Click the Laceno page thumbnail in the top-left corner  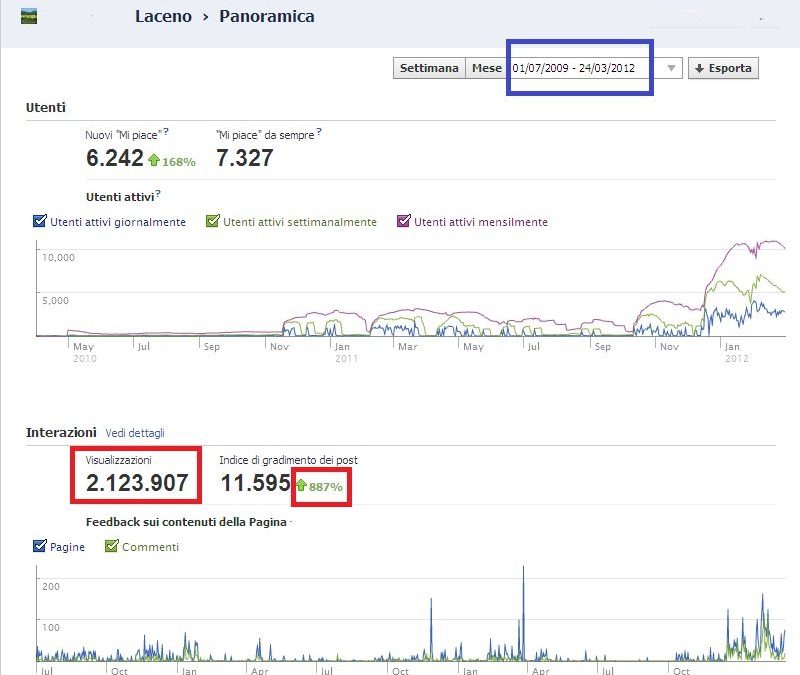point(27,16)
